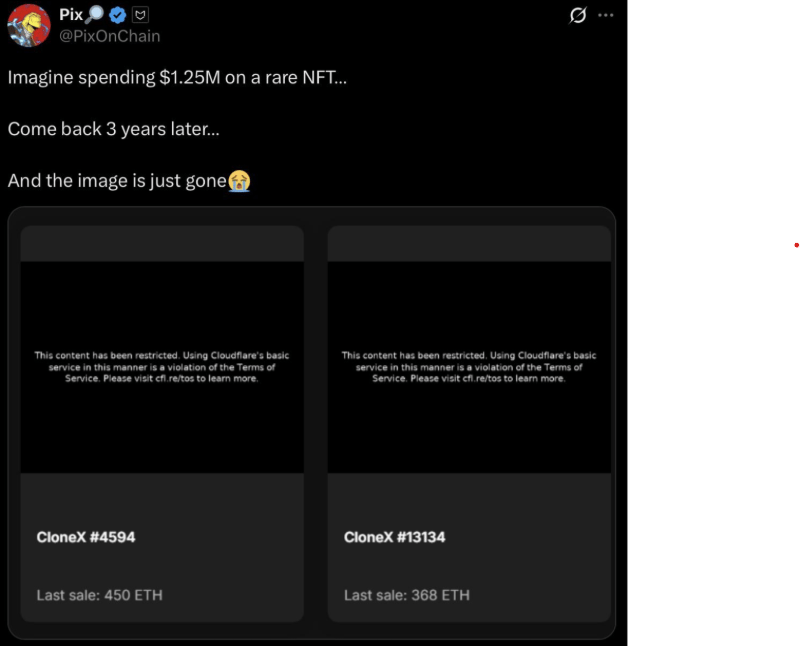The width and height of the screenshot is (800, 646).
Task: Click the Pix display name
Action: pos(71,14)
